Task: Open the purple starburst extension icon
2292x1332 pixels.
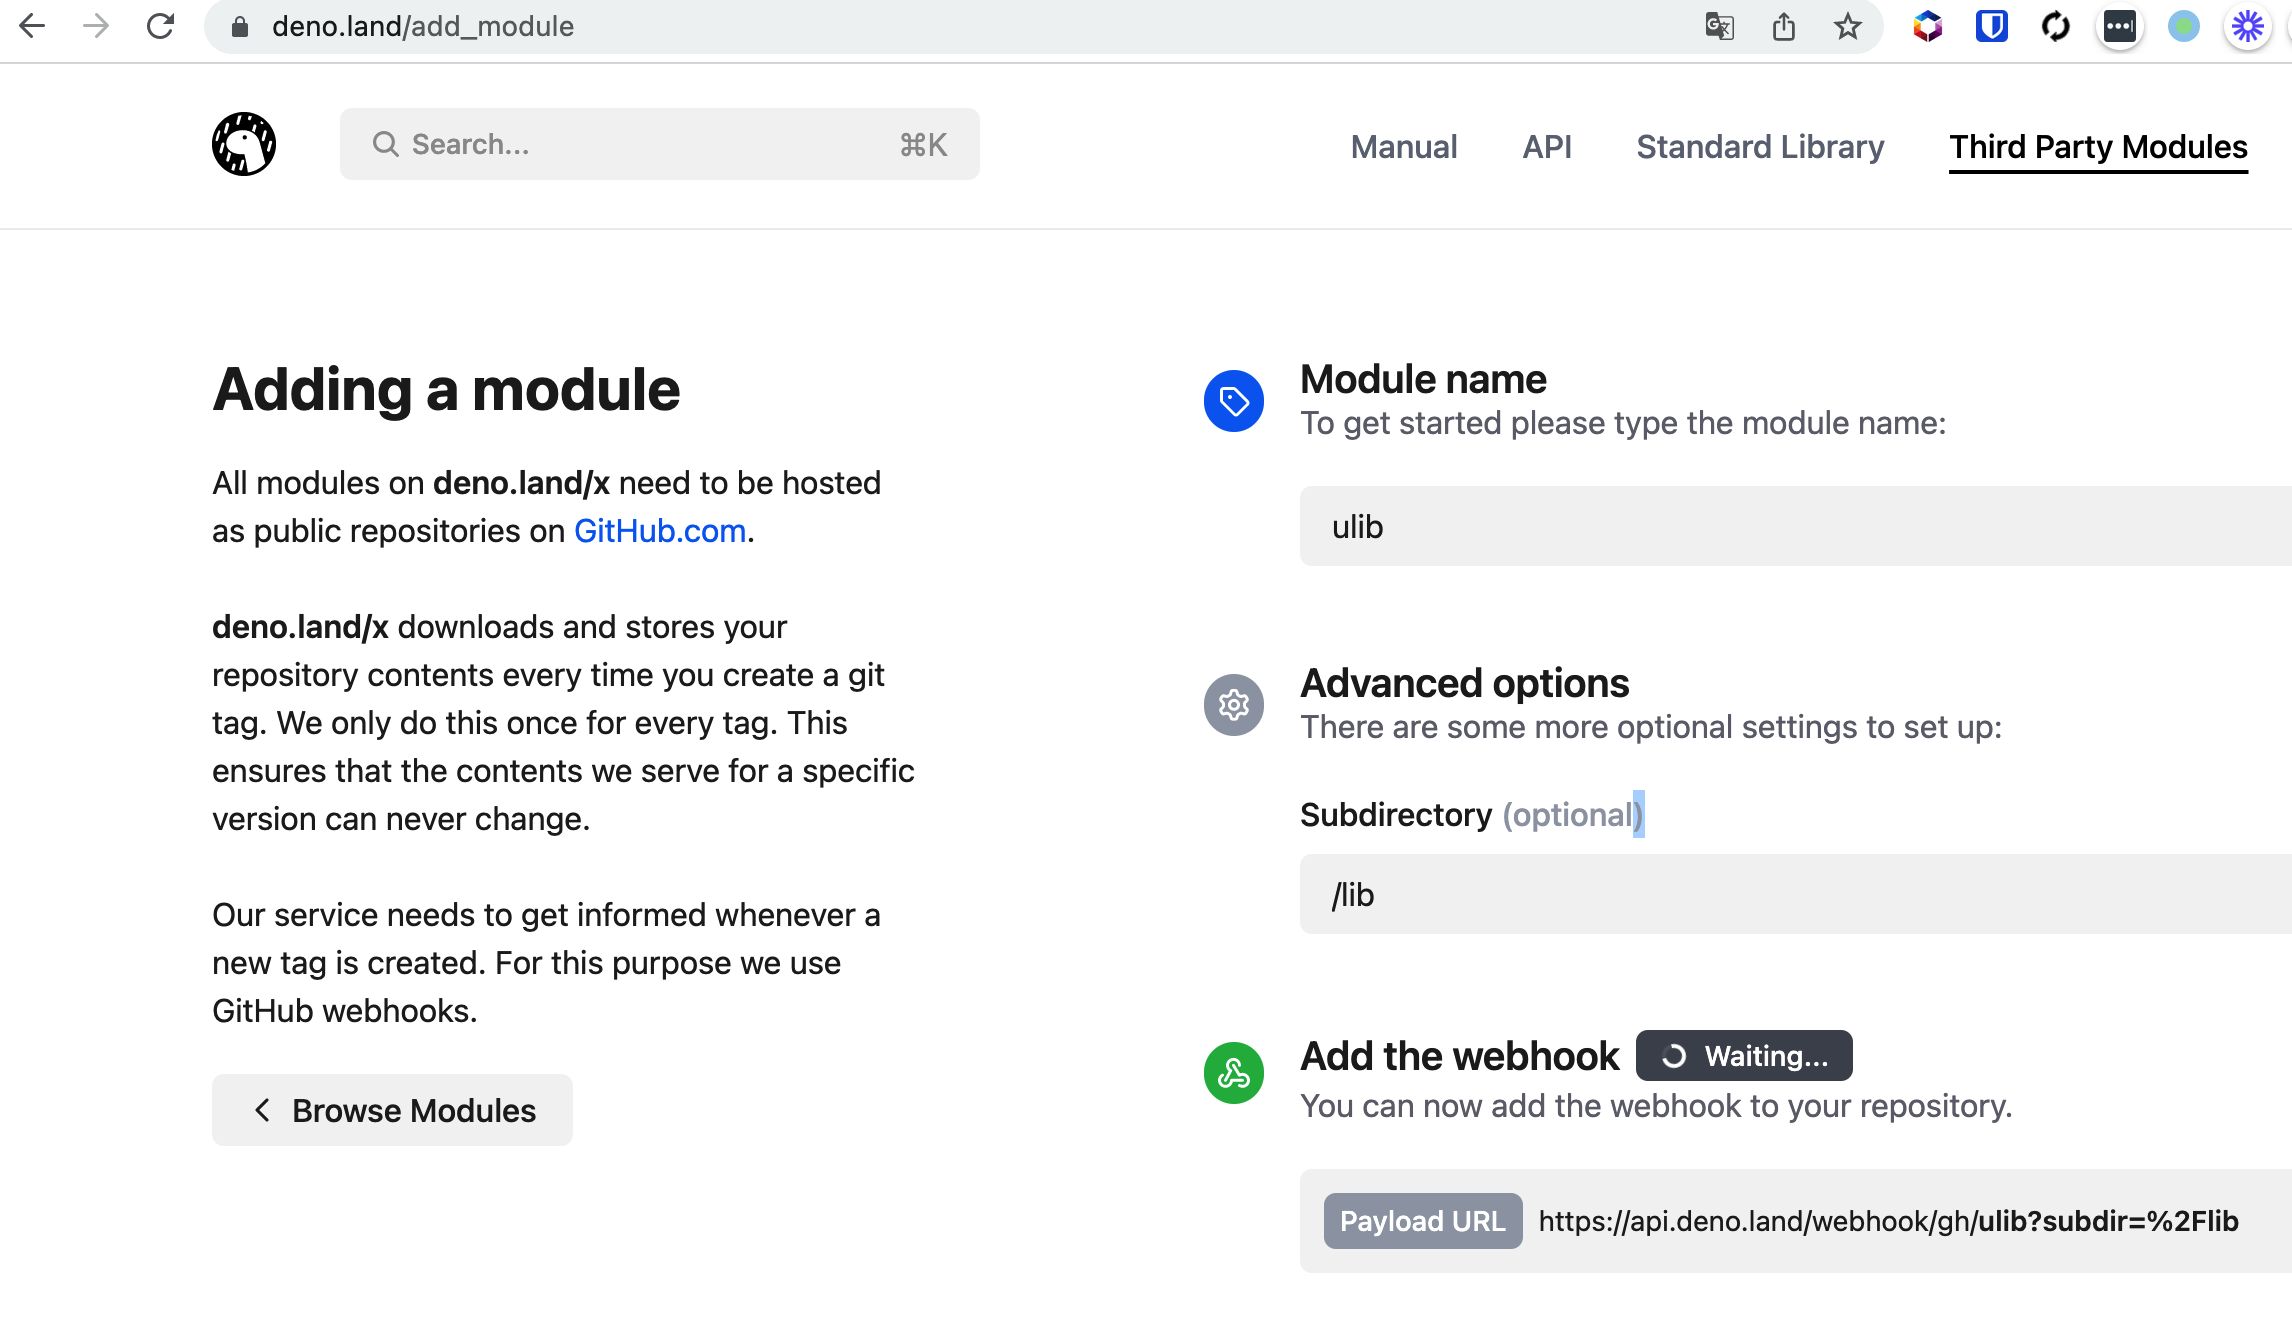Action: pyautogui.click(x=2247, y=27)
